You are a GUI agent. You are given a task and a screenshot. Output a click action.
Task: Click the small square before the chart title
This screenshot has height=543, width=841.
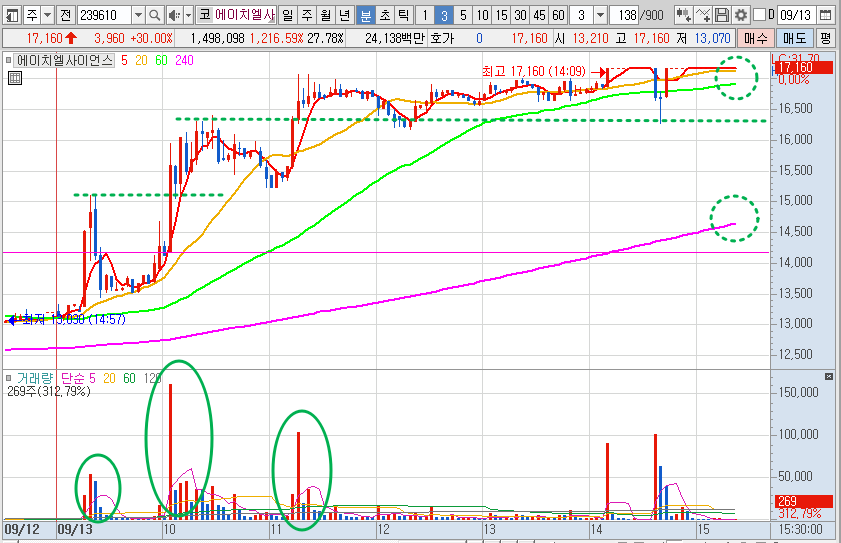8,60
